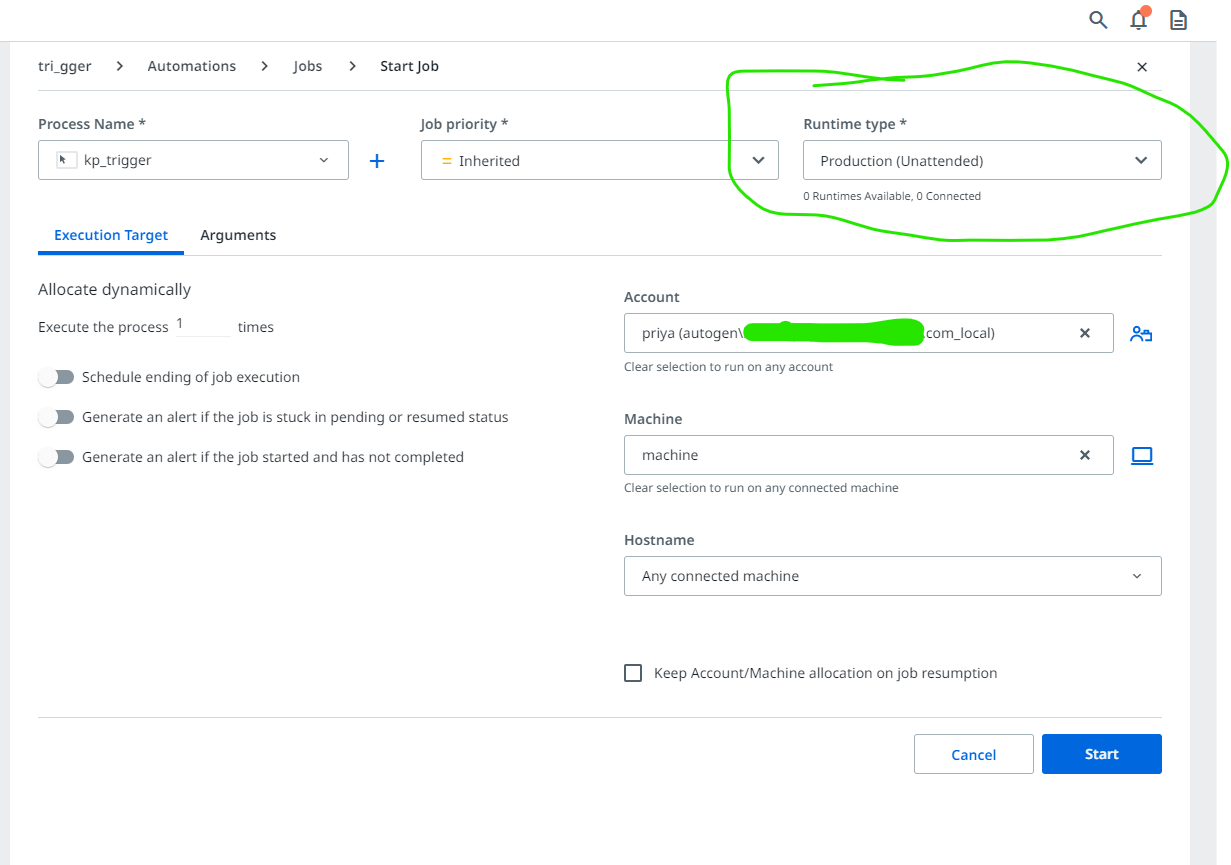The width and height of the screenshot is (1231, 865).
Task: Open the document icon in header
Action: tap(1179, 20)
